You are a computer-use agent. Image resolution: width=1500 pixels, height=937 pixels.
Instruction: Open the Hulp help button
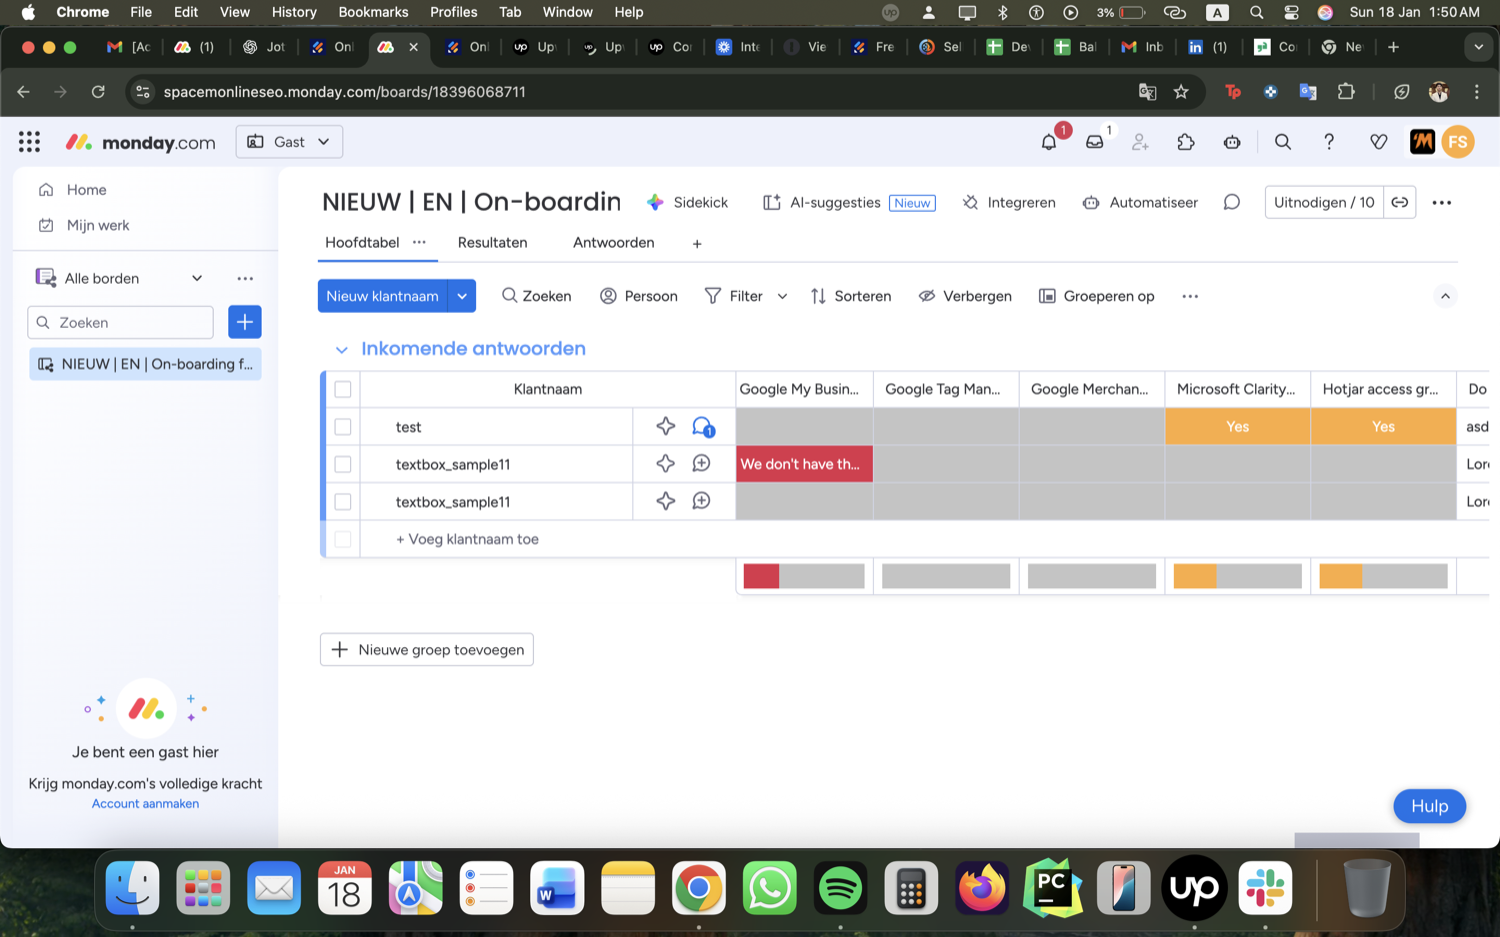tap(1430, 806)
